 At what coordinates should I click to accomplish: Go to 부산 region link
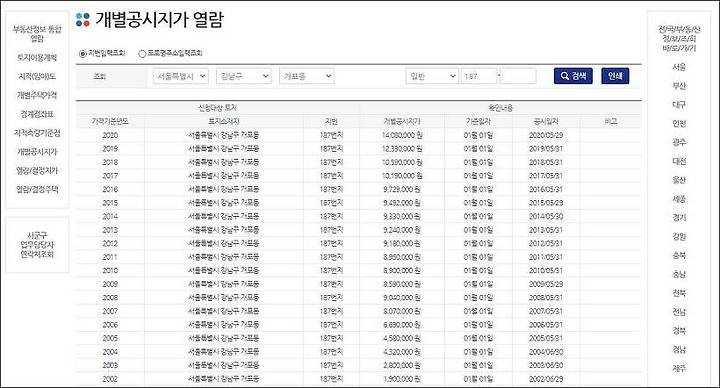point(679,86)
